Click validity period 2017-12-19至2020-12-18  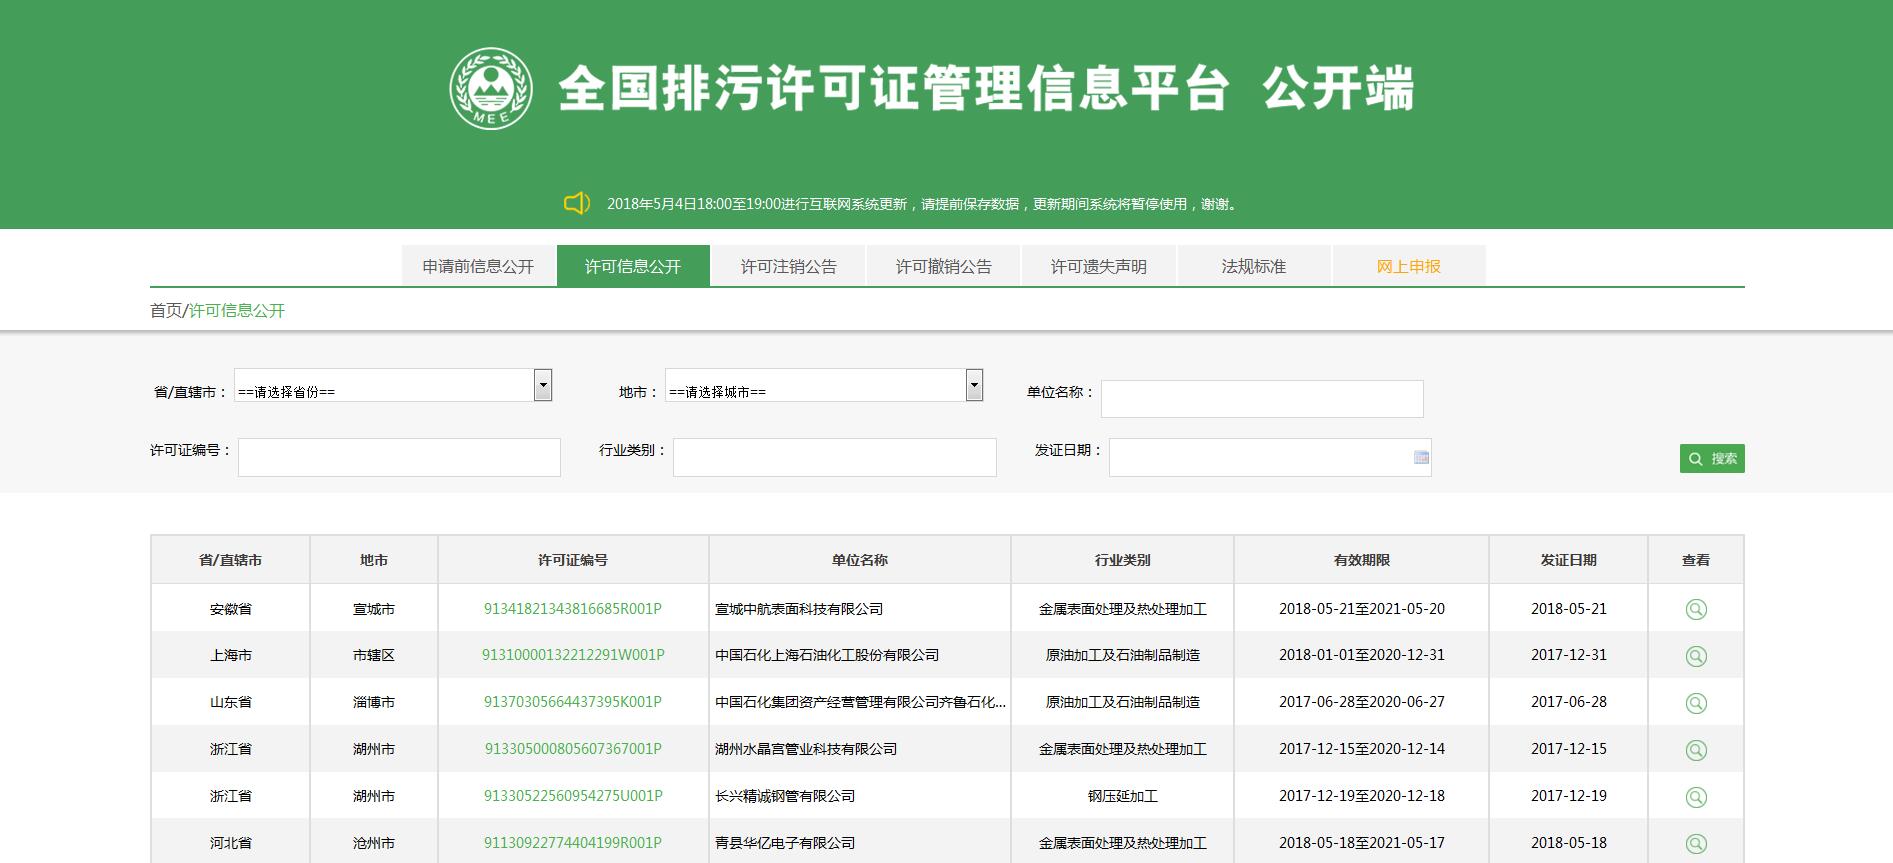1362,796
